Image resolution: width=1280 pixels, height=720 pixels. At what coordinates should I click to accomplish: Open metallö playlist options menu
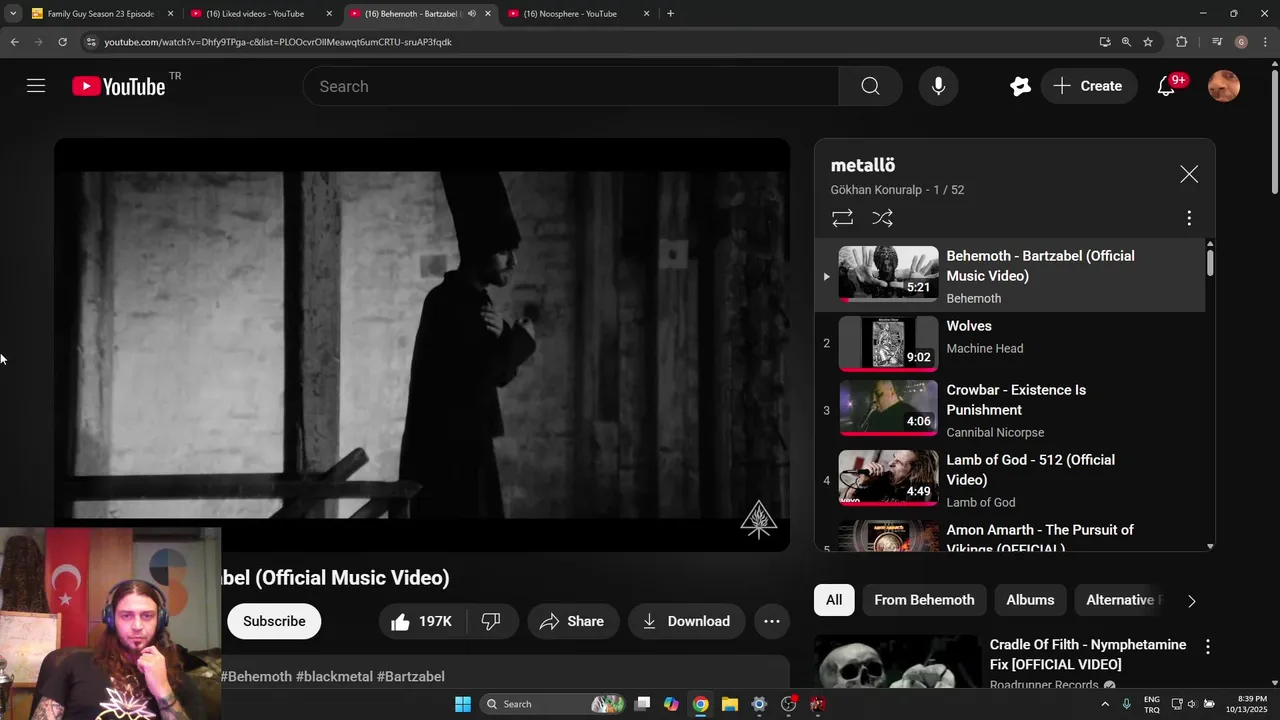[x=1188, y=217]
